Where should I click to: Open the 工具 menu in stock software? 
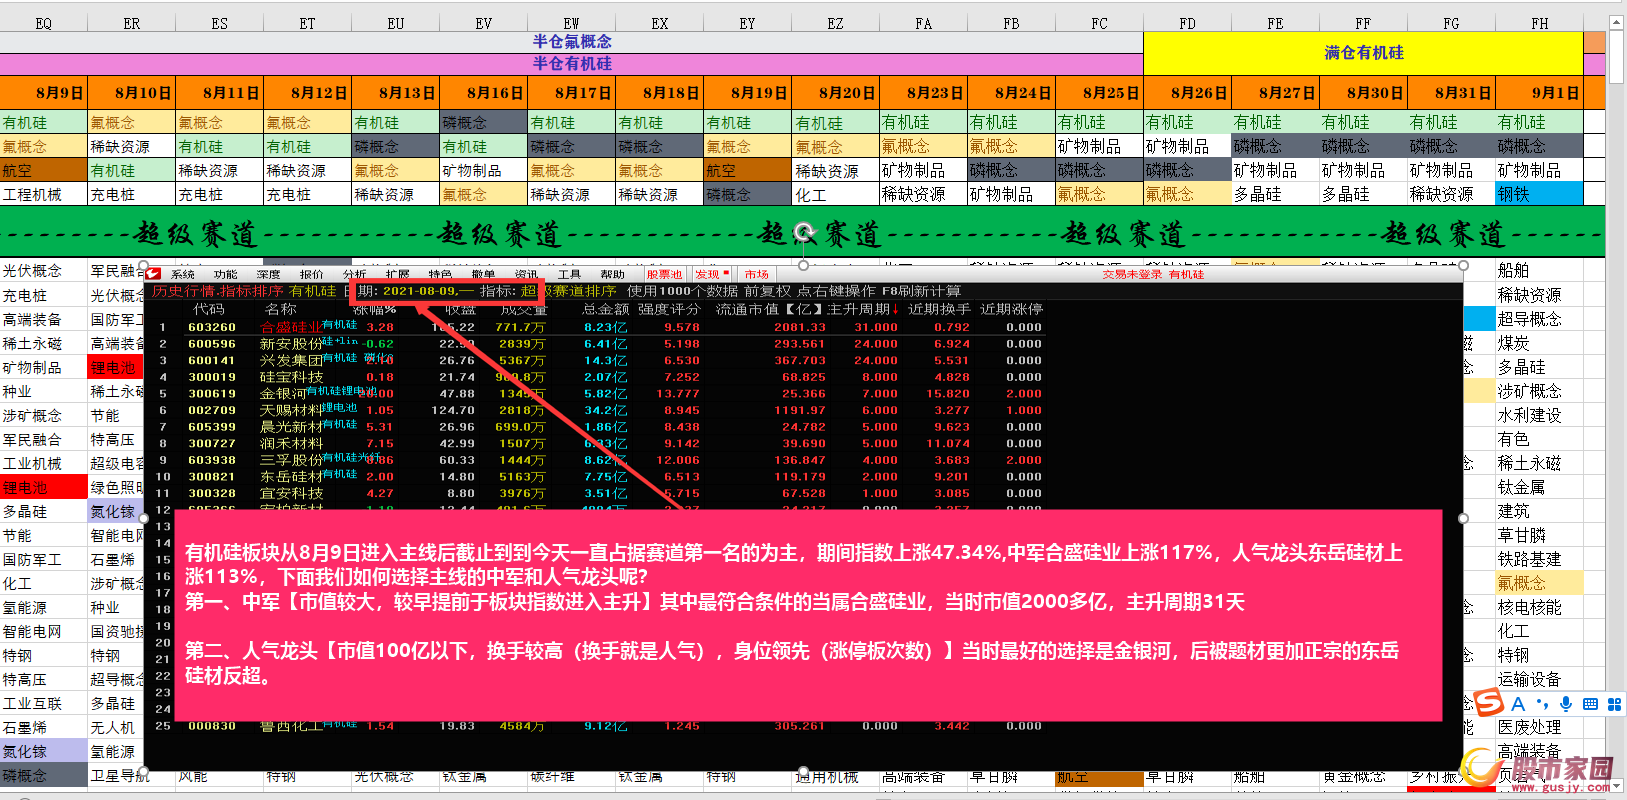pyautogui.click(x=569, y=274)
